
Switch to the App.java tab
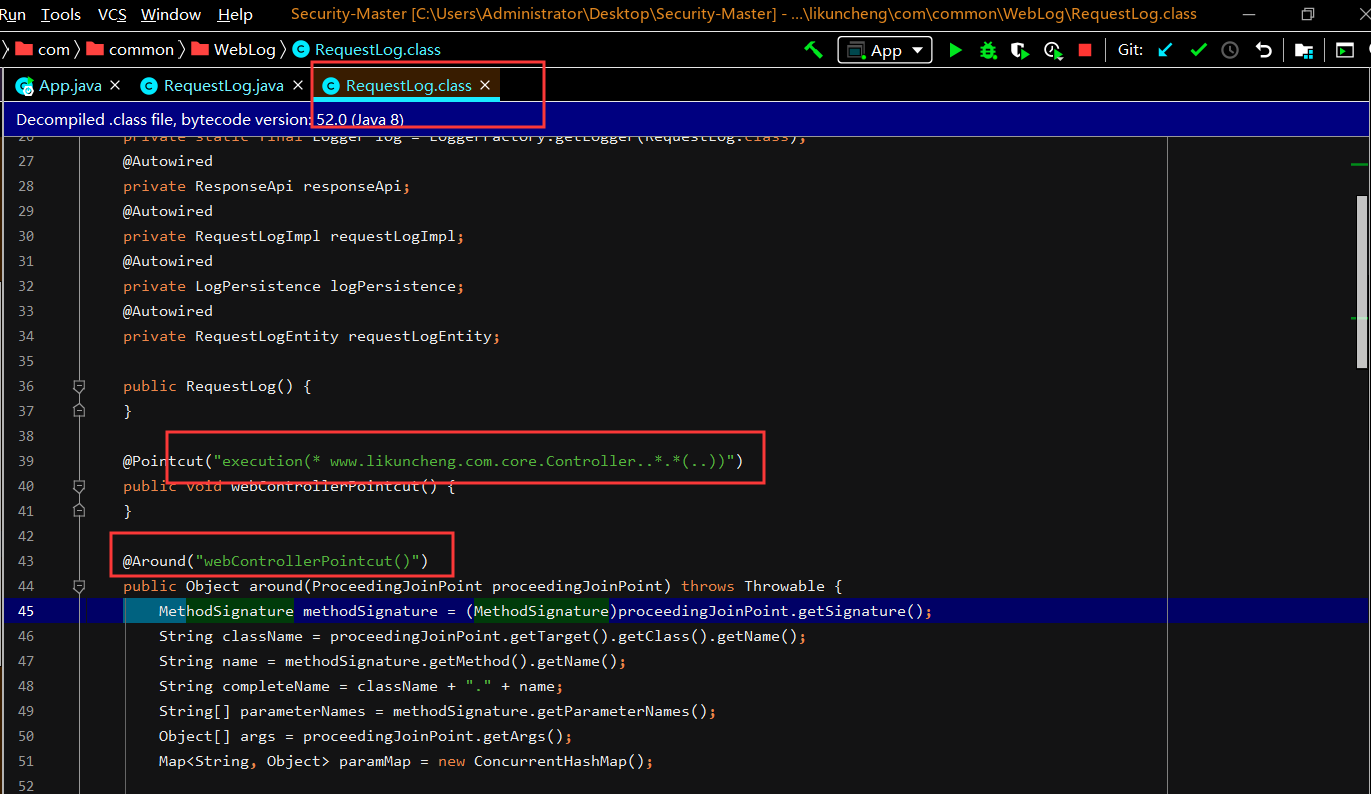point(70,86)
